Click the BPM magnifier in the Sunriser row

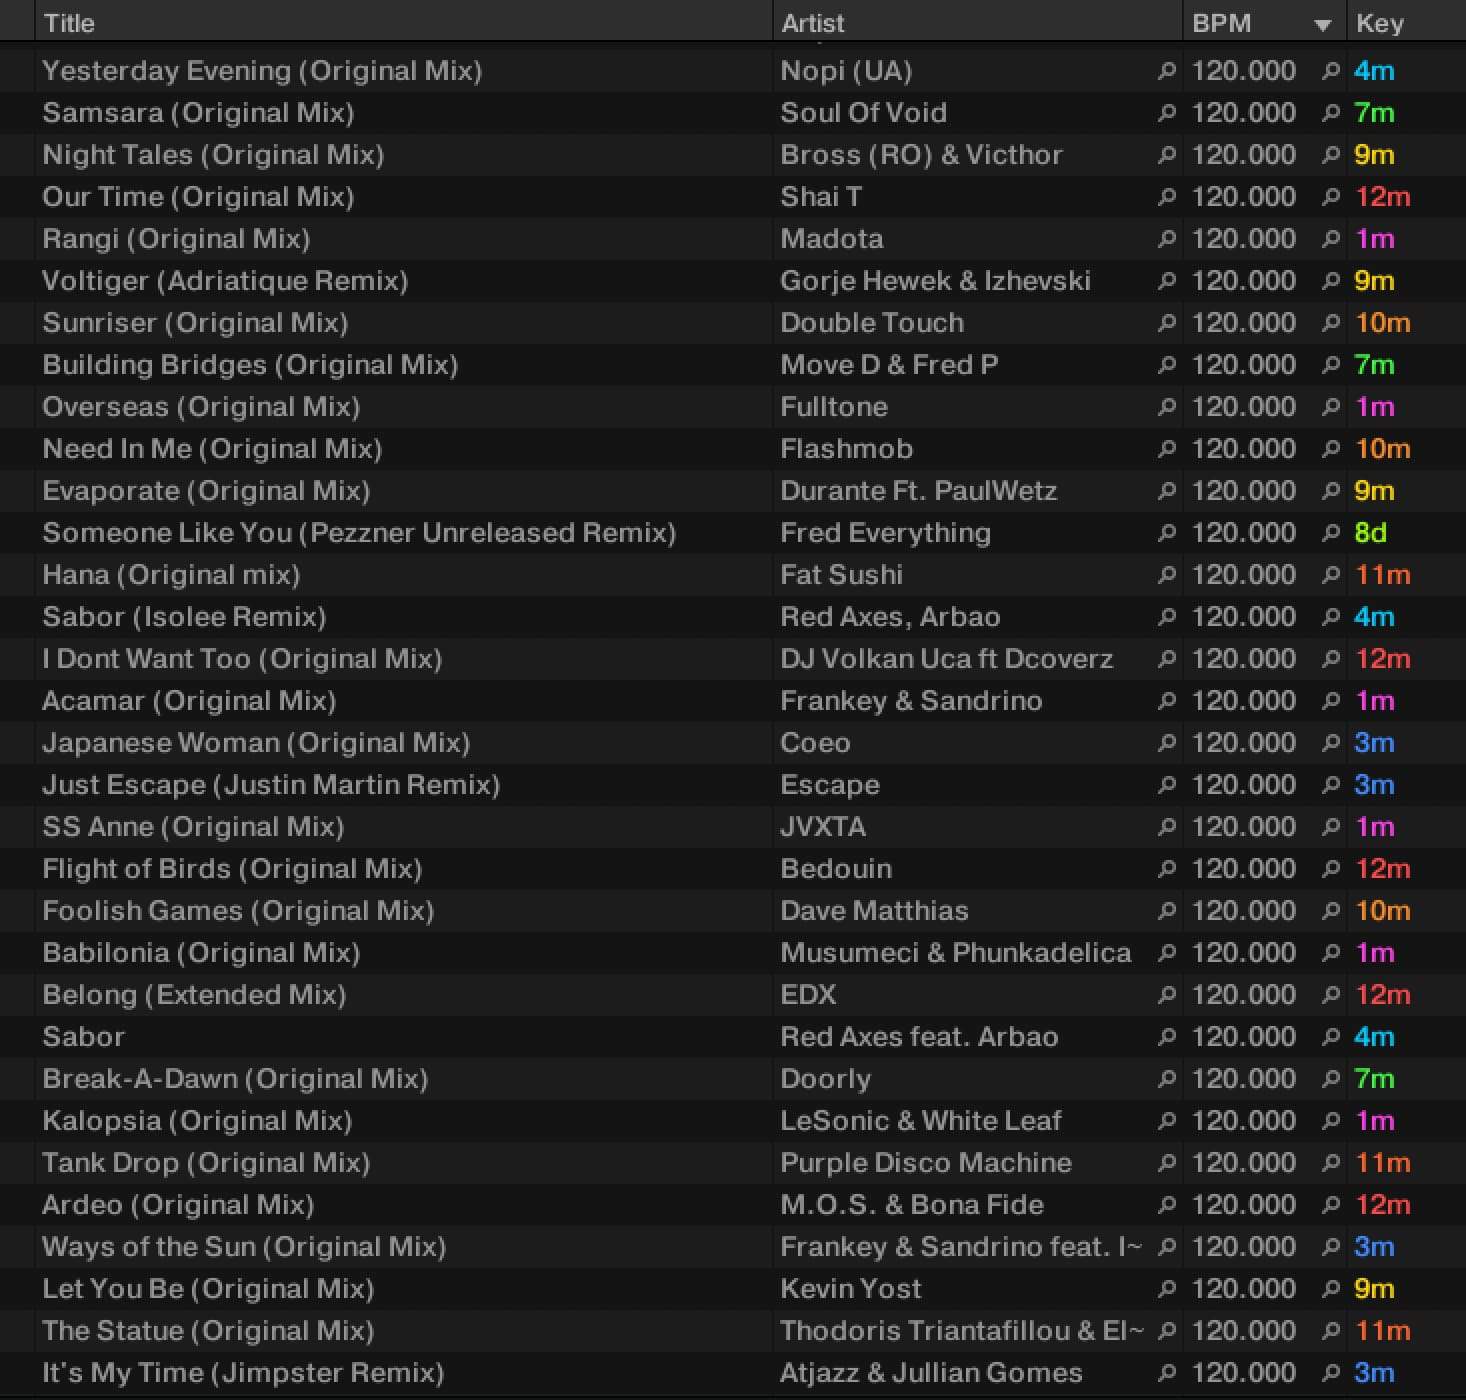(x=1330, y=323)
